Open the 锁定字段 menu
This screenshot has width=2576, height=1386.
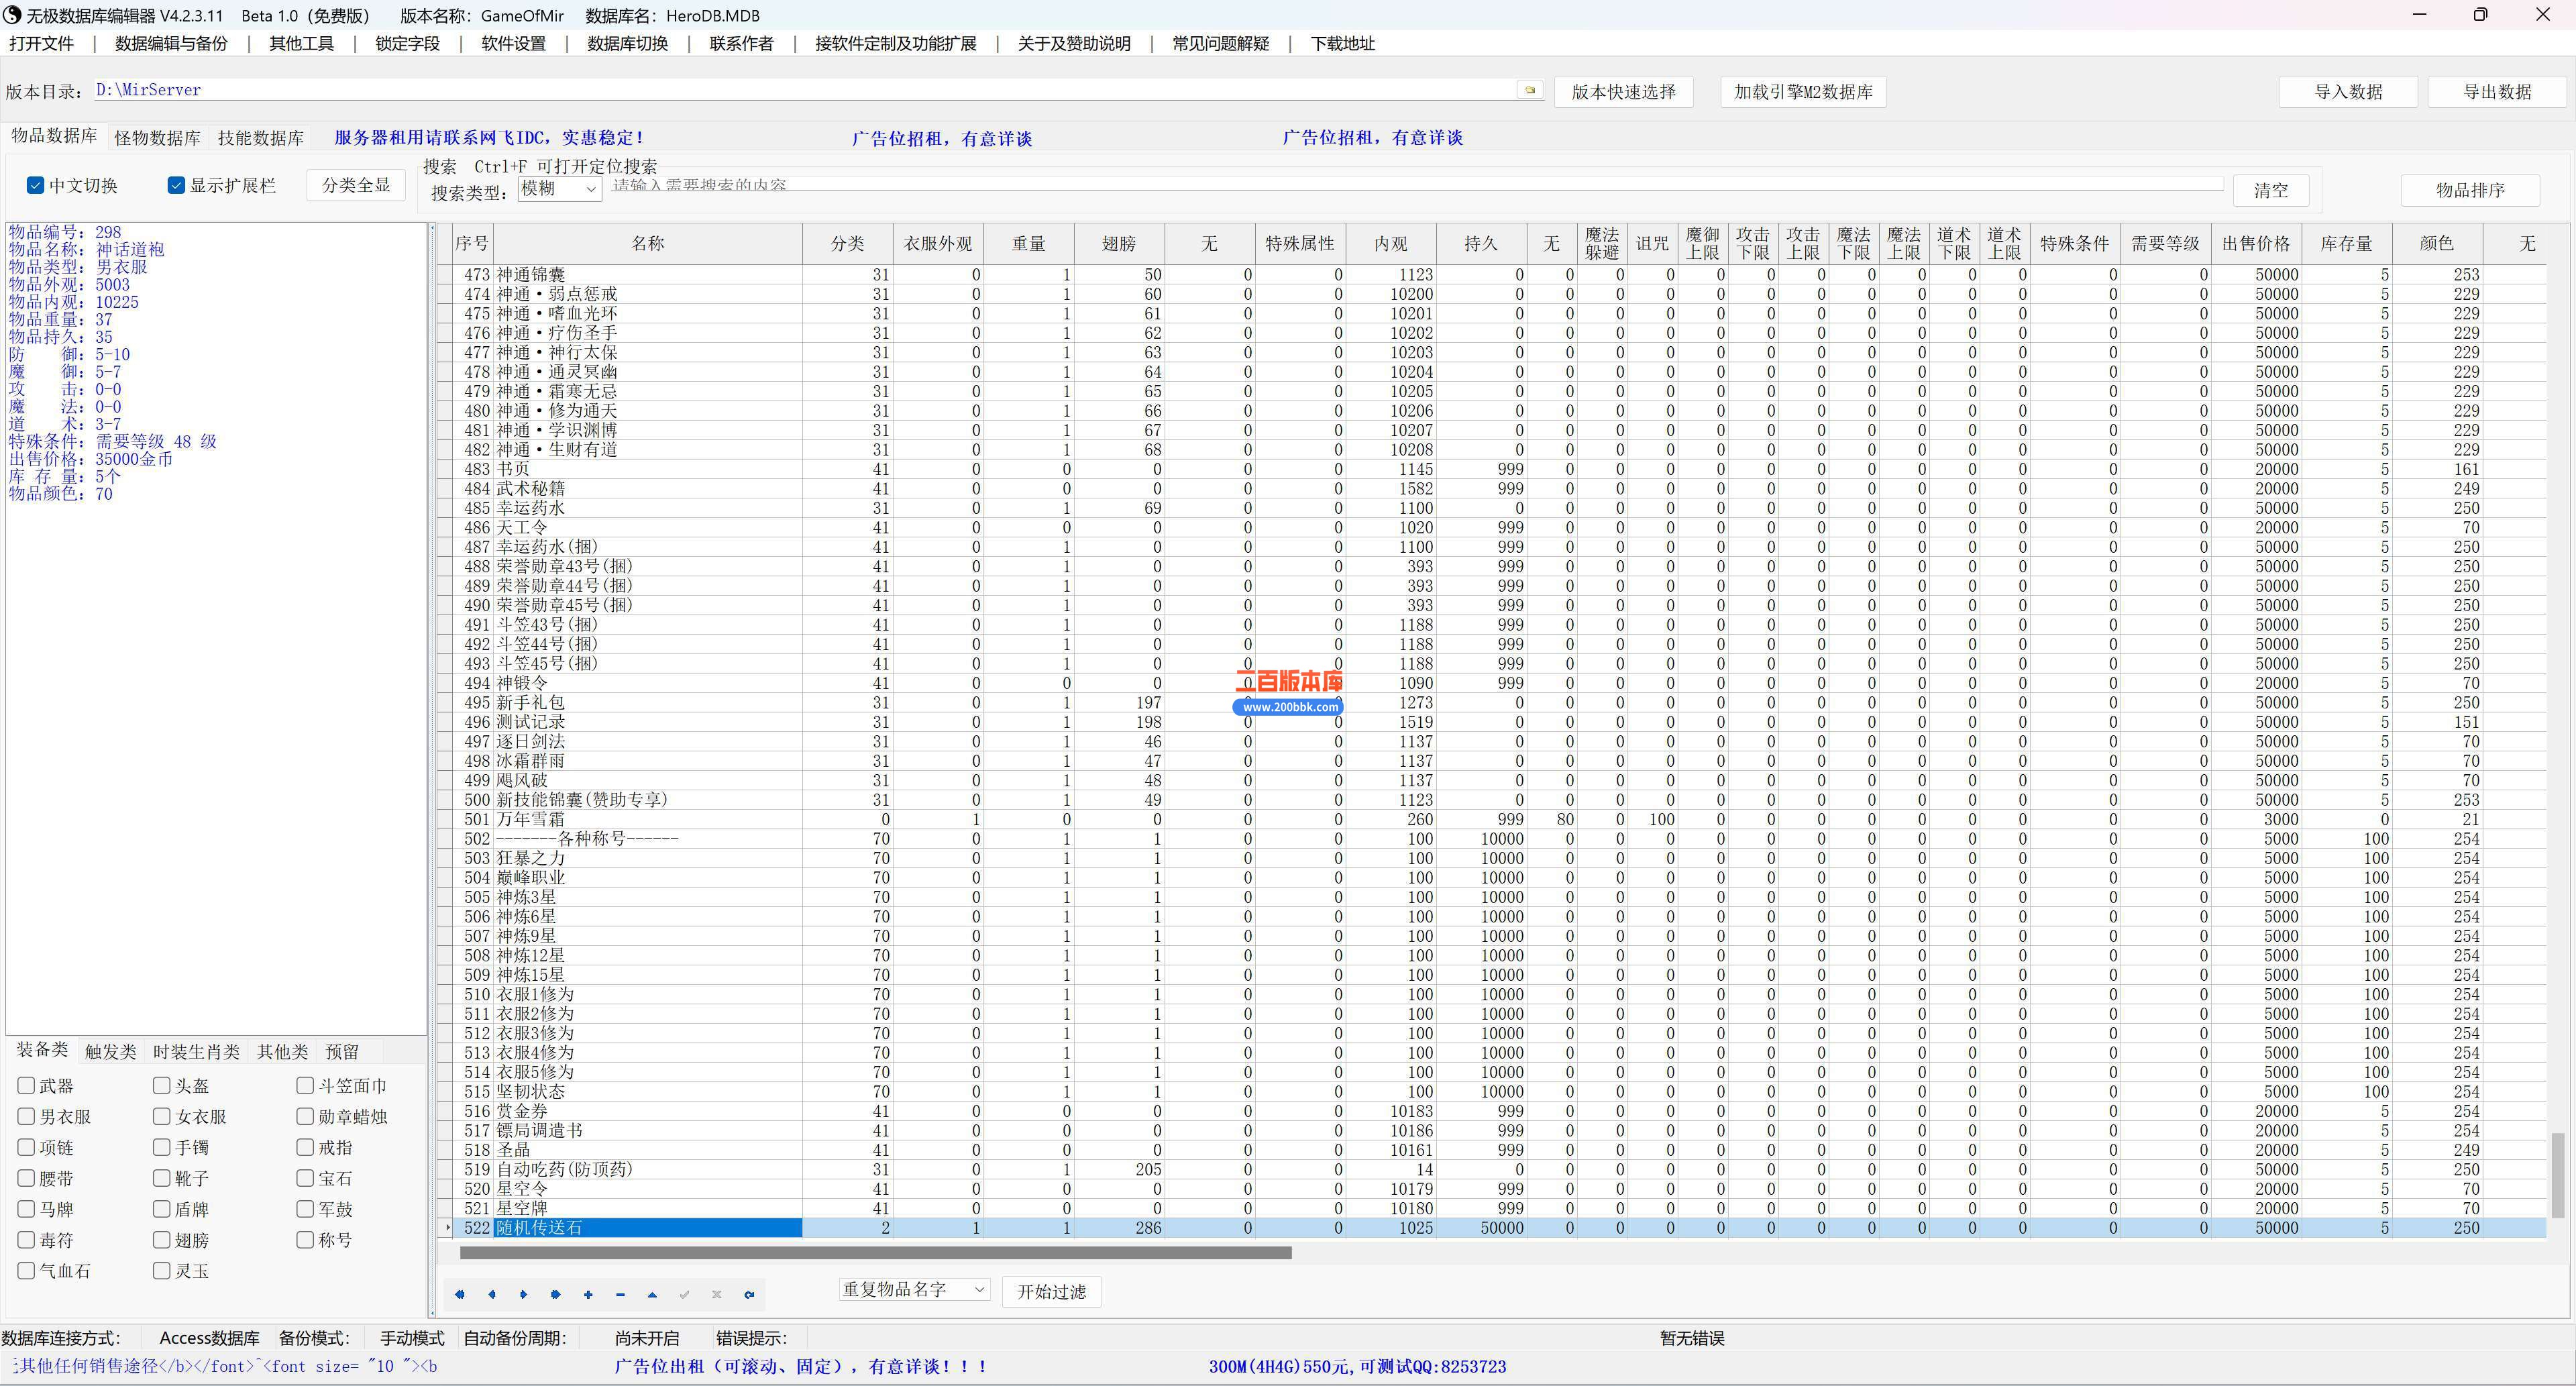407,43
